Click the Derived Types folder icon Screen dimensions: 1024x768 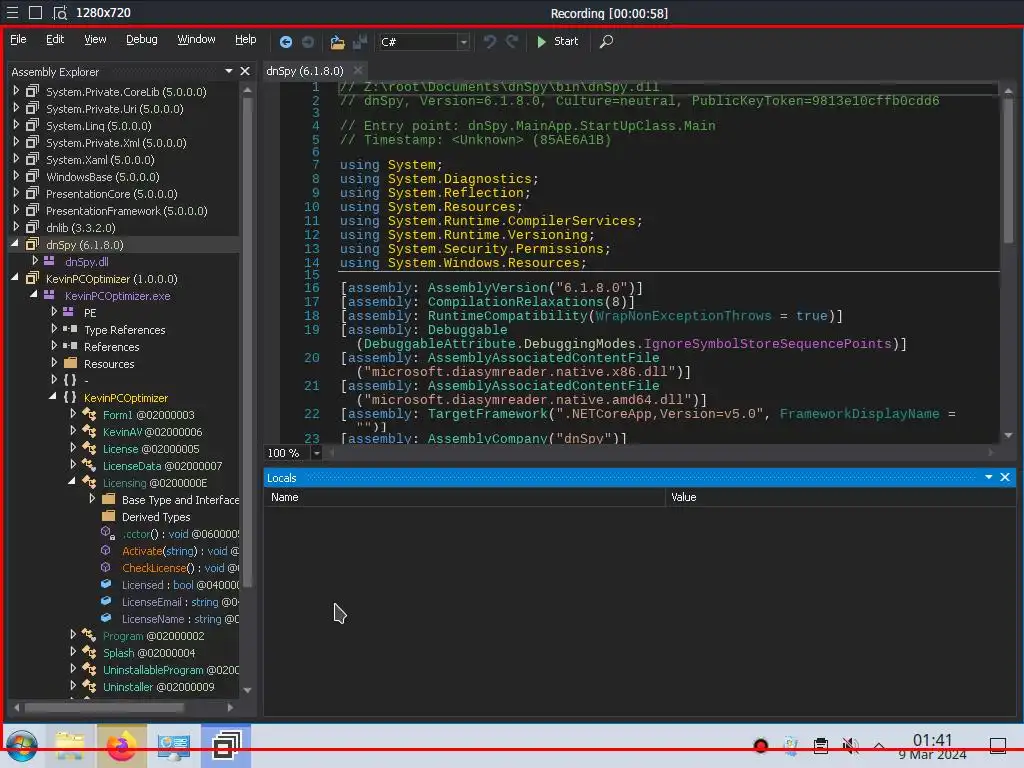[108, 516]
